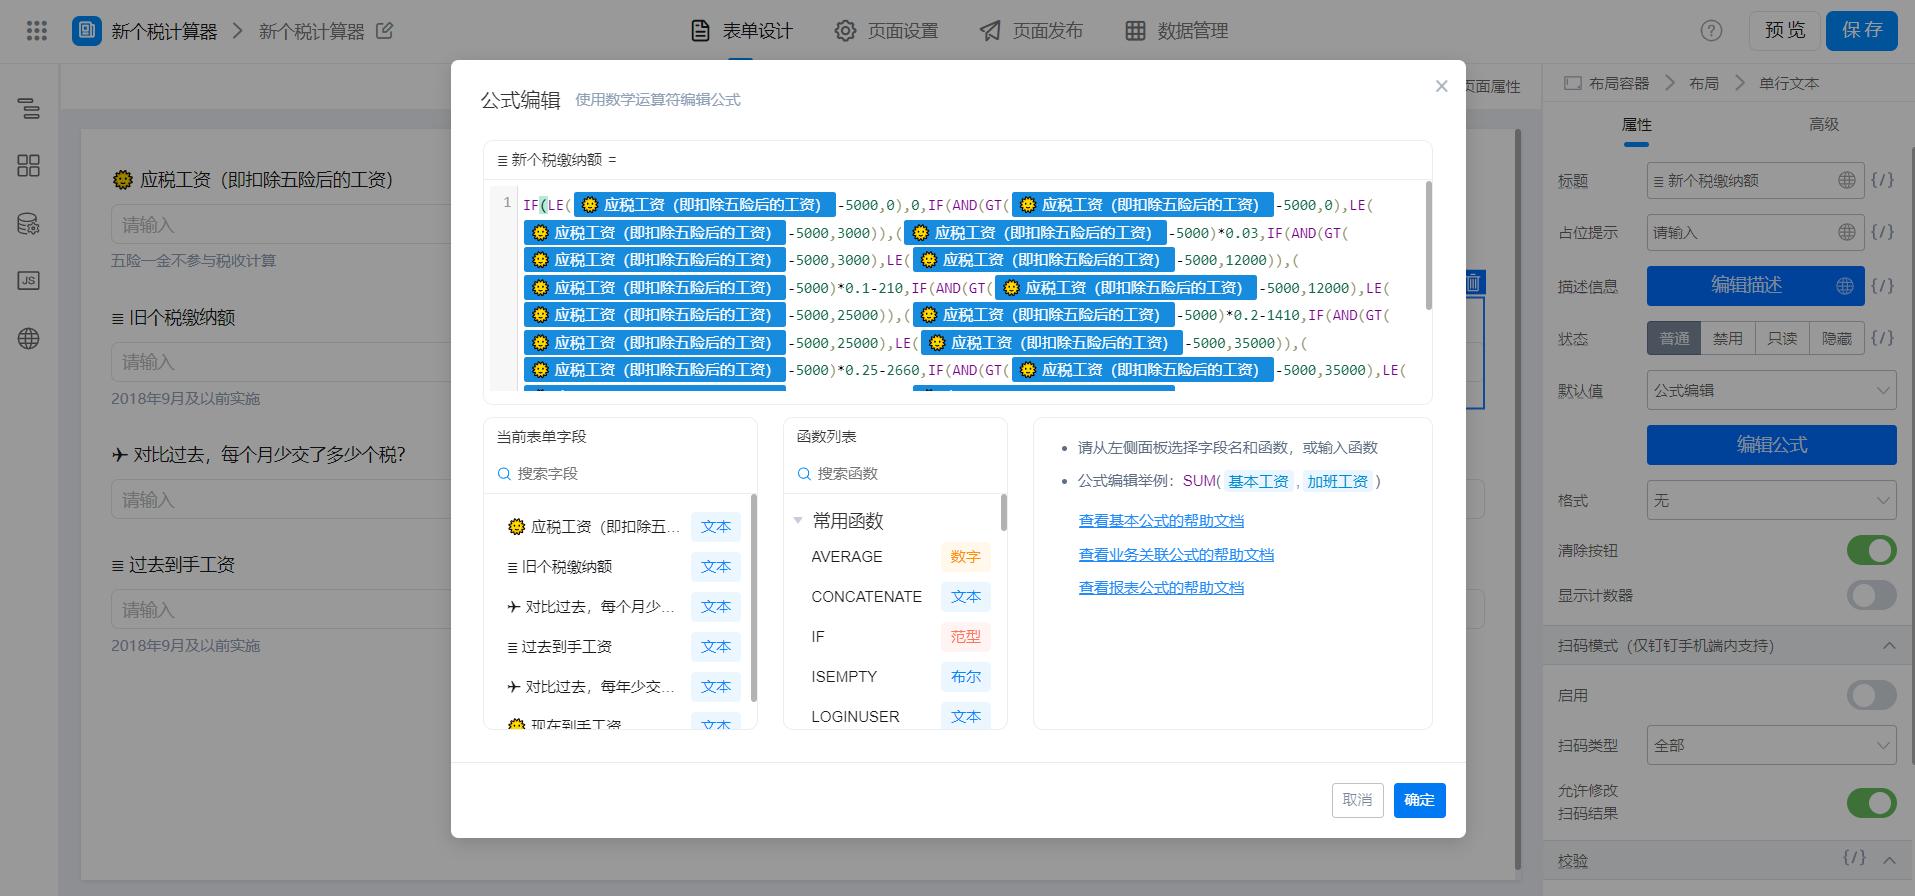Screen dimensions: 1915x896
Task: Click the 页面设置 gear icon
Action: (x=845, y=31)
